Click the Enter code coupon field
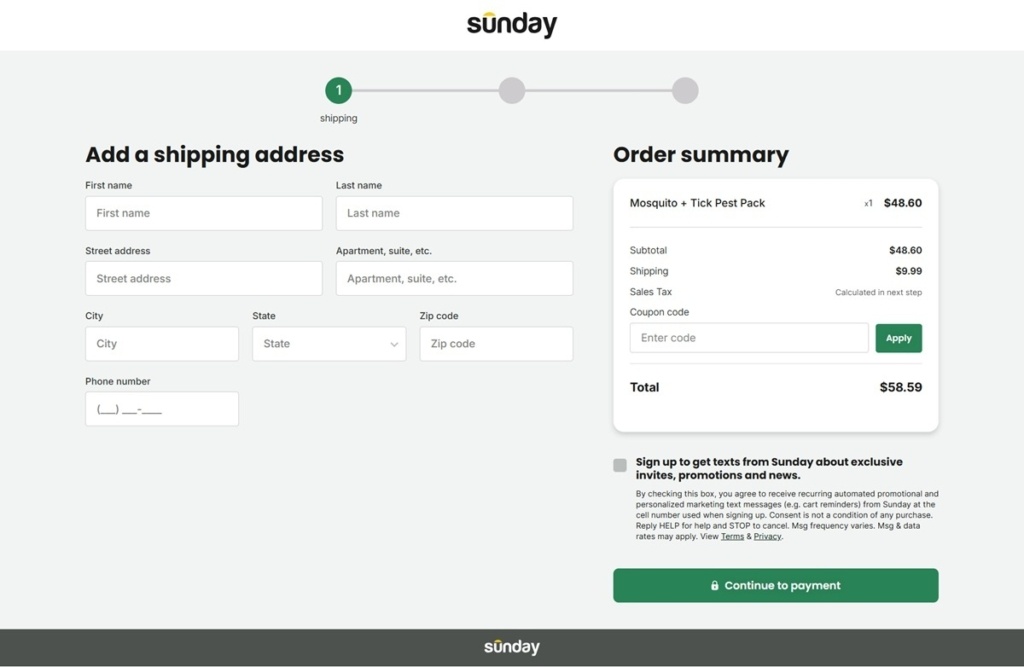The image size is (1024, 667). (749, 338)
